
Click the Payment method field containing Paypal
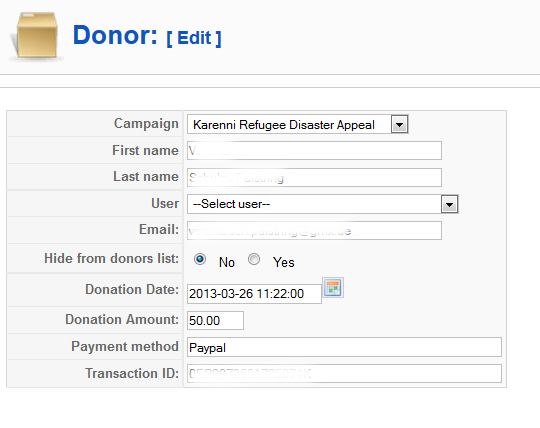click(x=344, y=347)
